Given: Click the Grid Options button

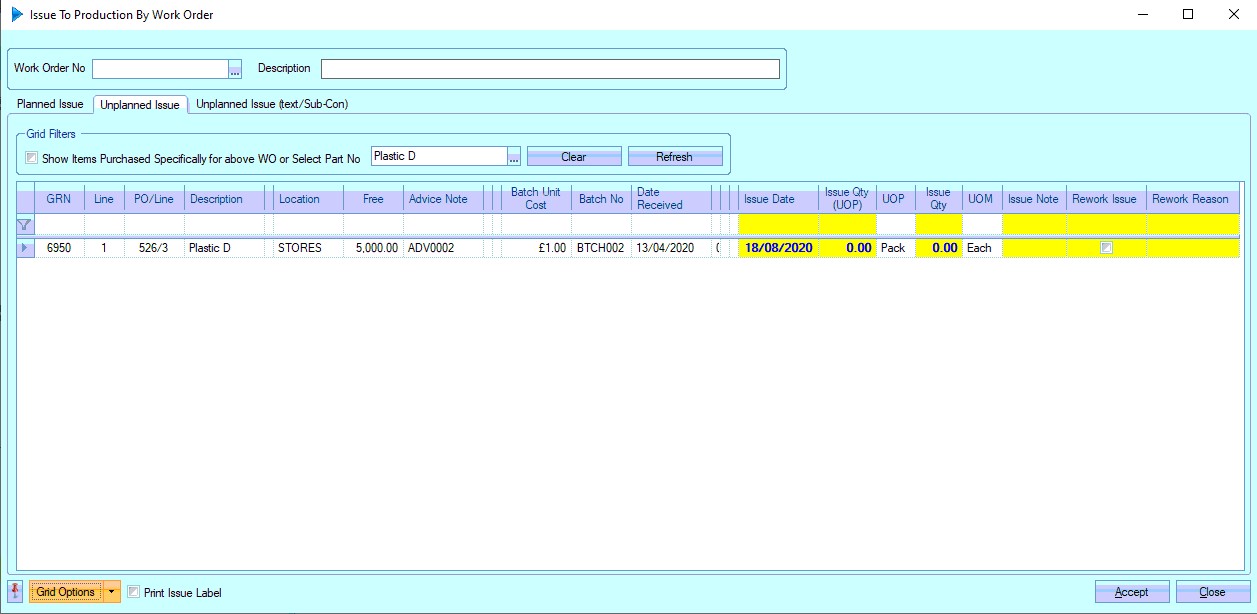Looking at the screenshot, I should [65, 592].
